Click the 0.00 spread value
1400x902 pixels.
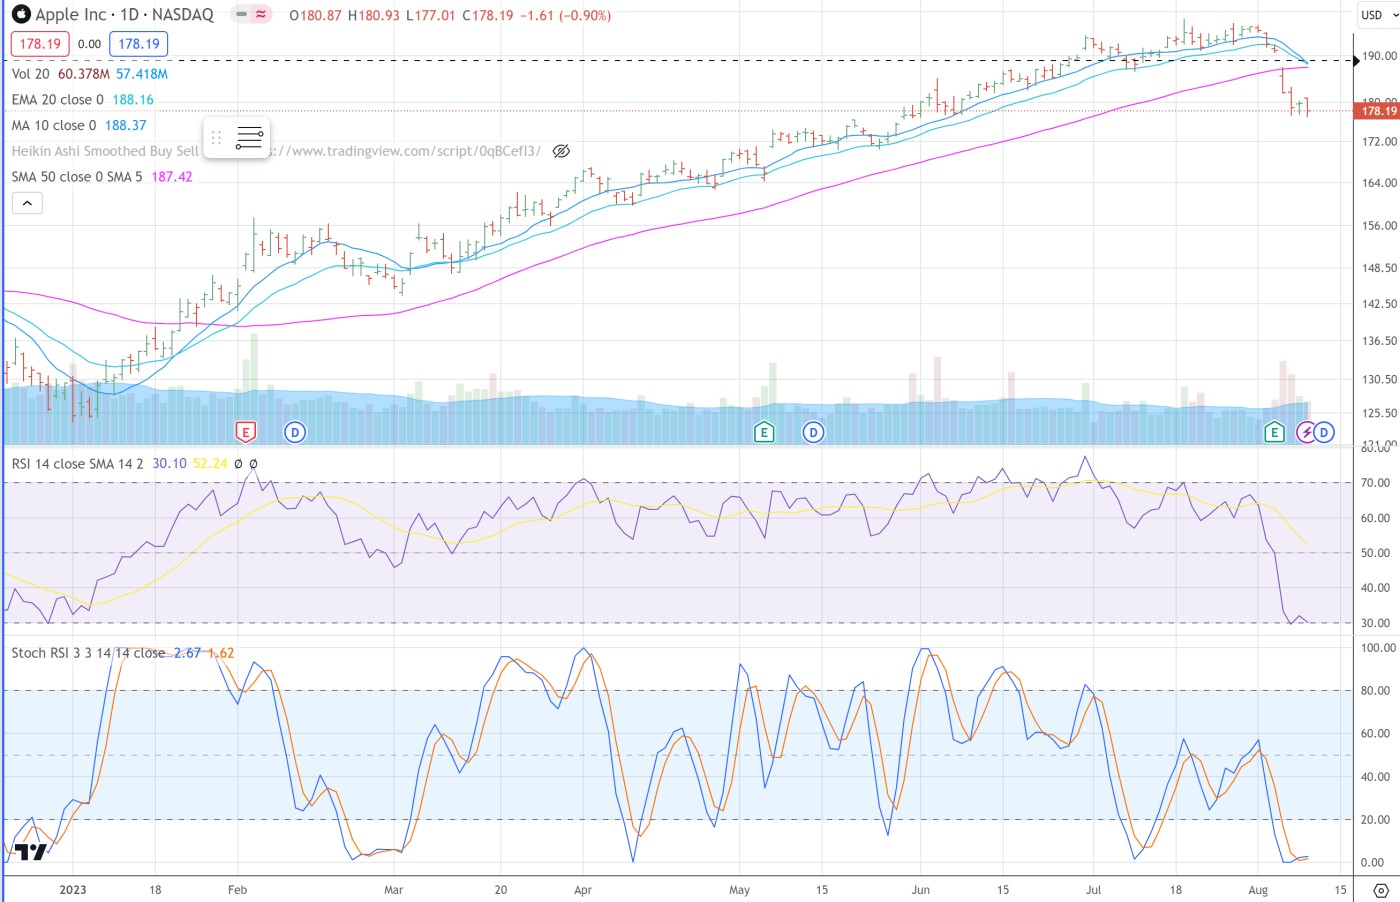pos(89,44)
